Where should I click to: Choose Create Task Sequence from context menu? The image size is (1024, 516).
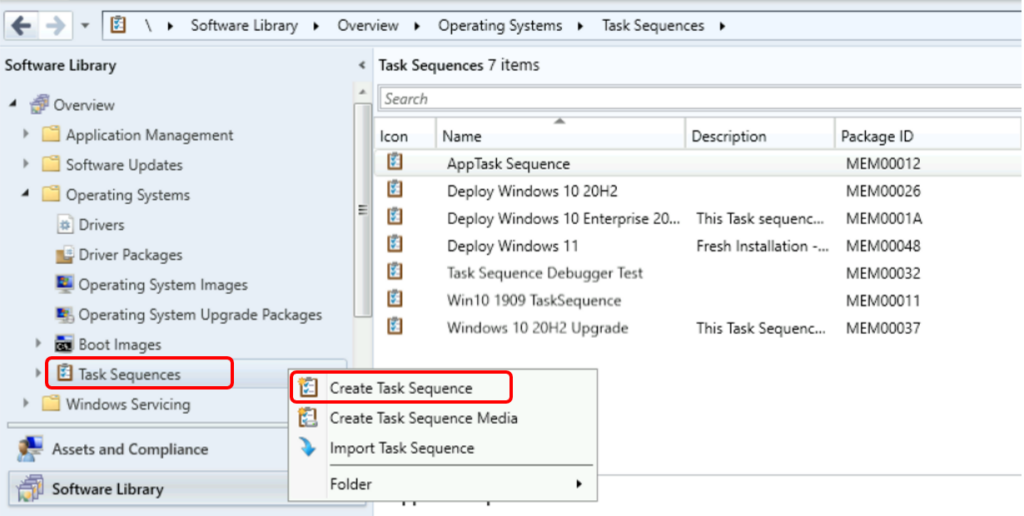[x=401, y=388]
